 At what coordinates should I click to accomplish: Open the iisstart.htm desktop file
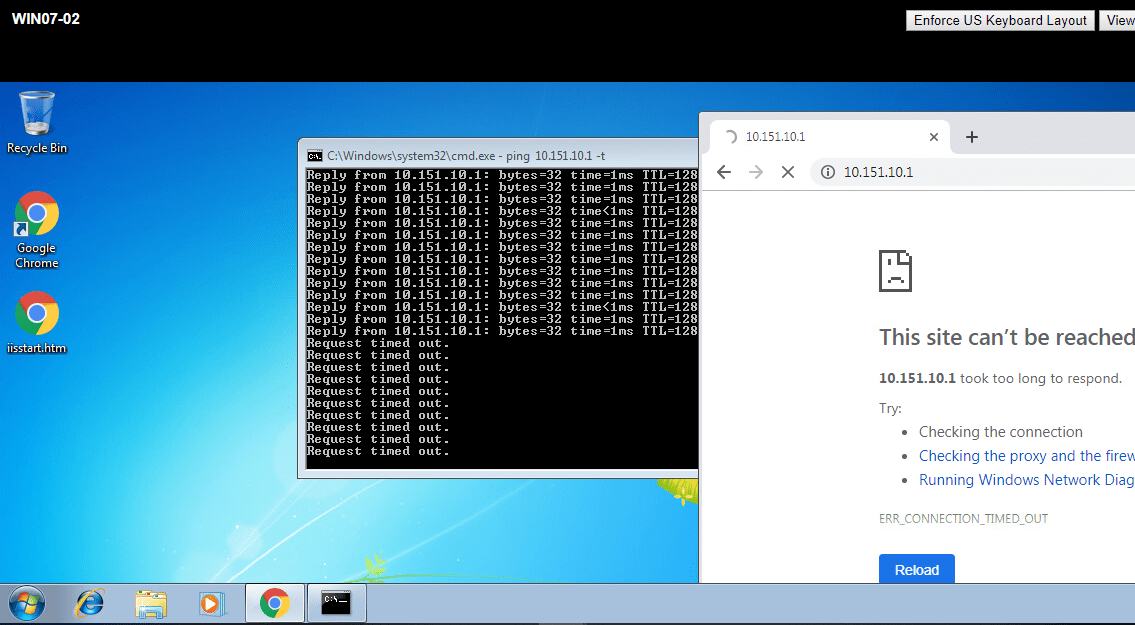pos(37,322)
